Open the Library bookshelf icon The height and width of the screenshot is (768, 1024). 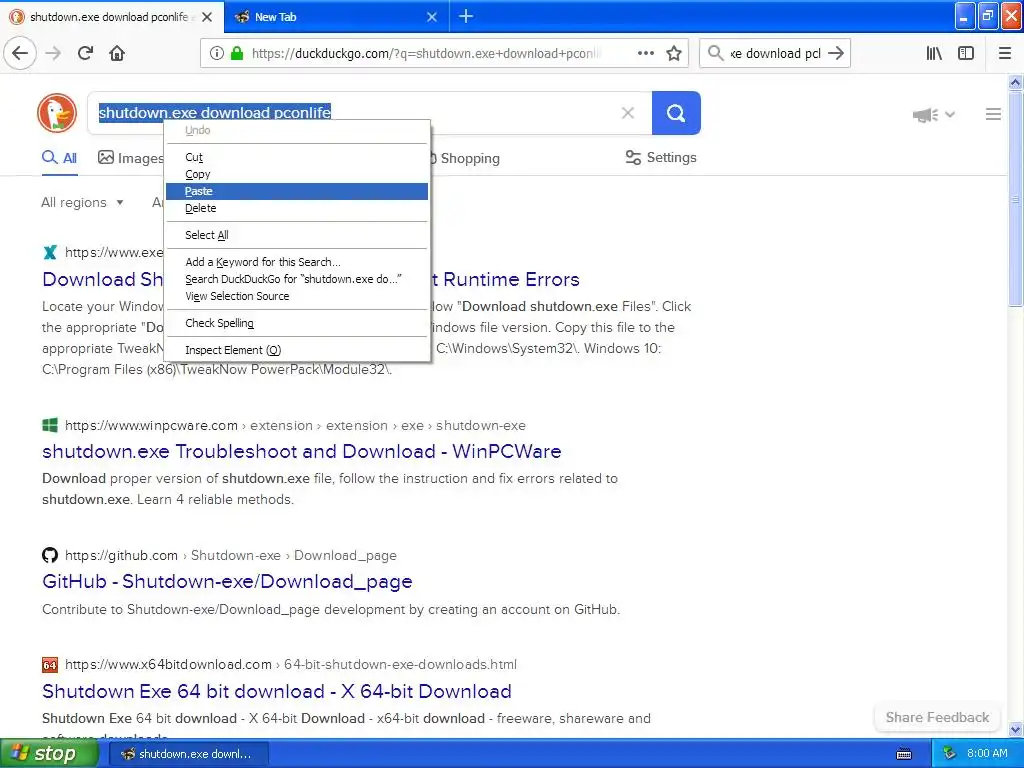coord(934,53)
